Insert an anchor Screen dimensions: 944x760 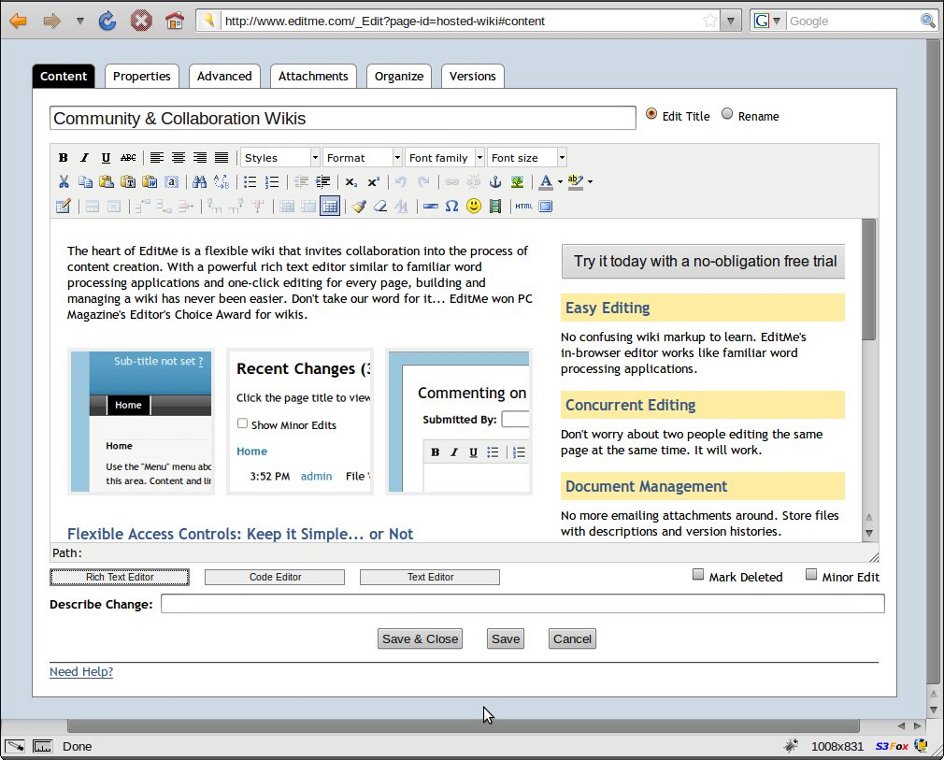tap(495, 181)
